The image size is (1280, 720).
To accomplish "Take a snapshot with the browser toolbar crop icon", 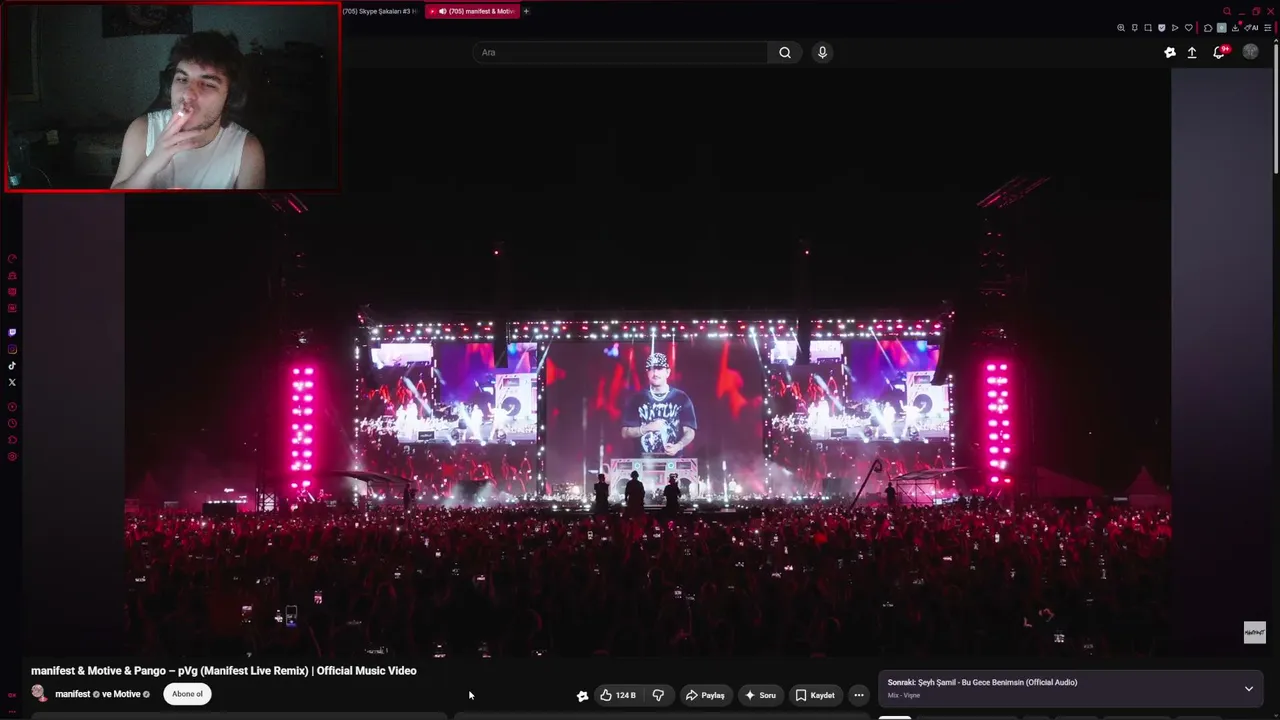I will click(x=1148, y=28).
